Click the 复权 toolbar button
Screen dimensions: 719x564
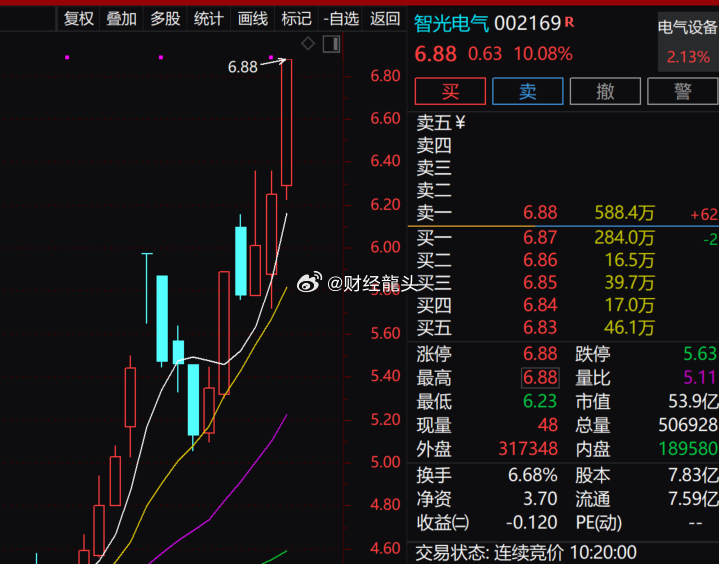click(78, 19)
